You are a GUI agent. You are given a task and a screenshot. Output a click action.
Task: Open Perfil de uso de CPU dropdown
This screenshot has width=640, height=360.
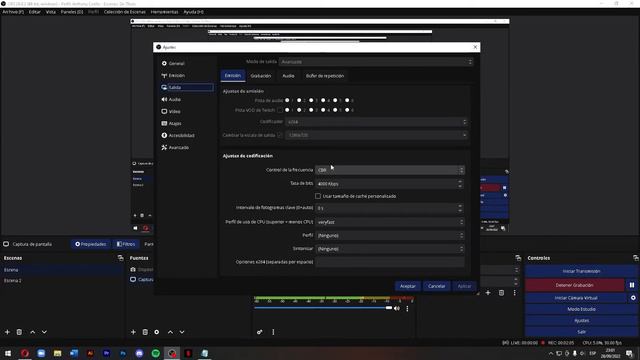[x=389, y=222]
